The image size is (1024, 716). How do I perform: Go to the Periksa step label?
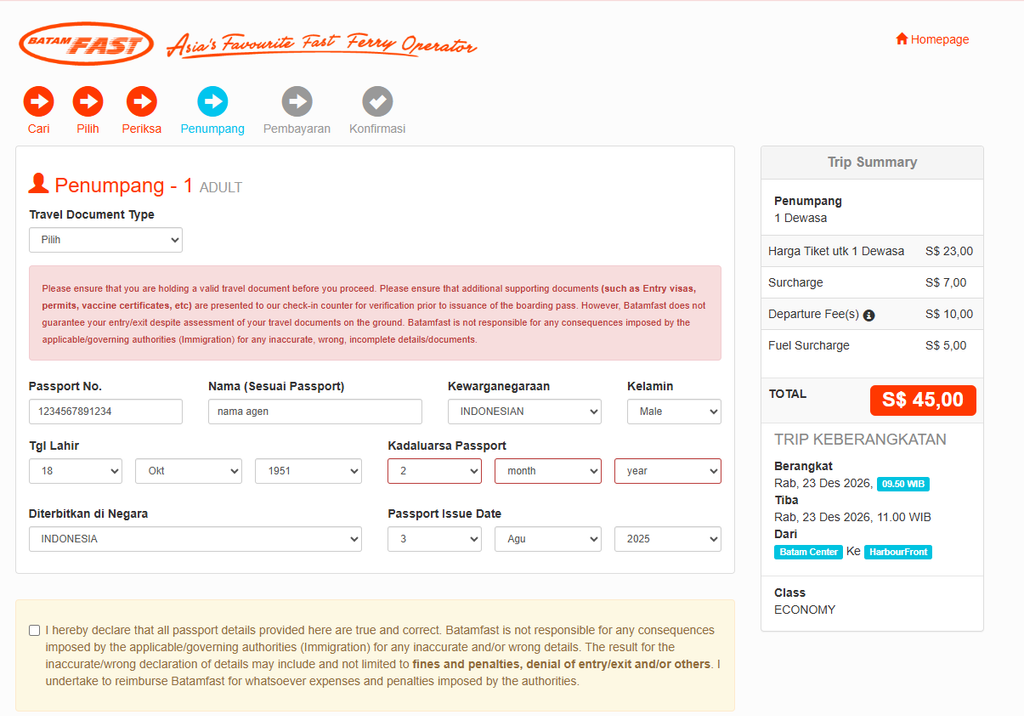pos(142,129)
